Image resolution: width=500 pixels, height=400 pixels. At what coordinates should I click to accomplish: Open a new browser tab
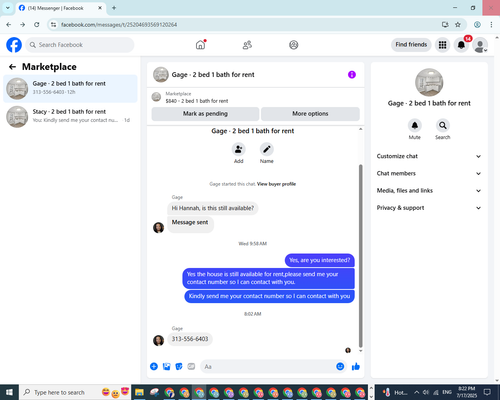(114, 8)
